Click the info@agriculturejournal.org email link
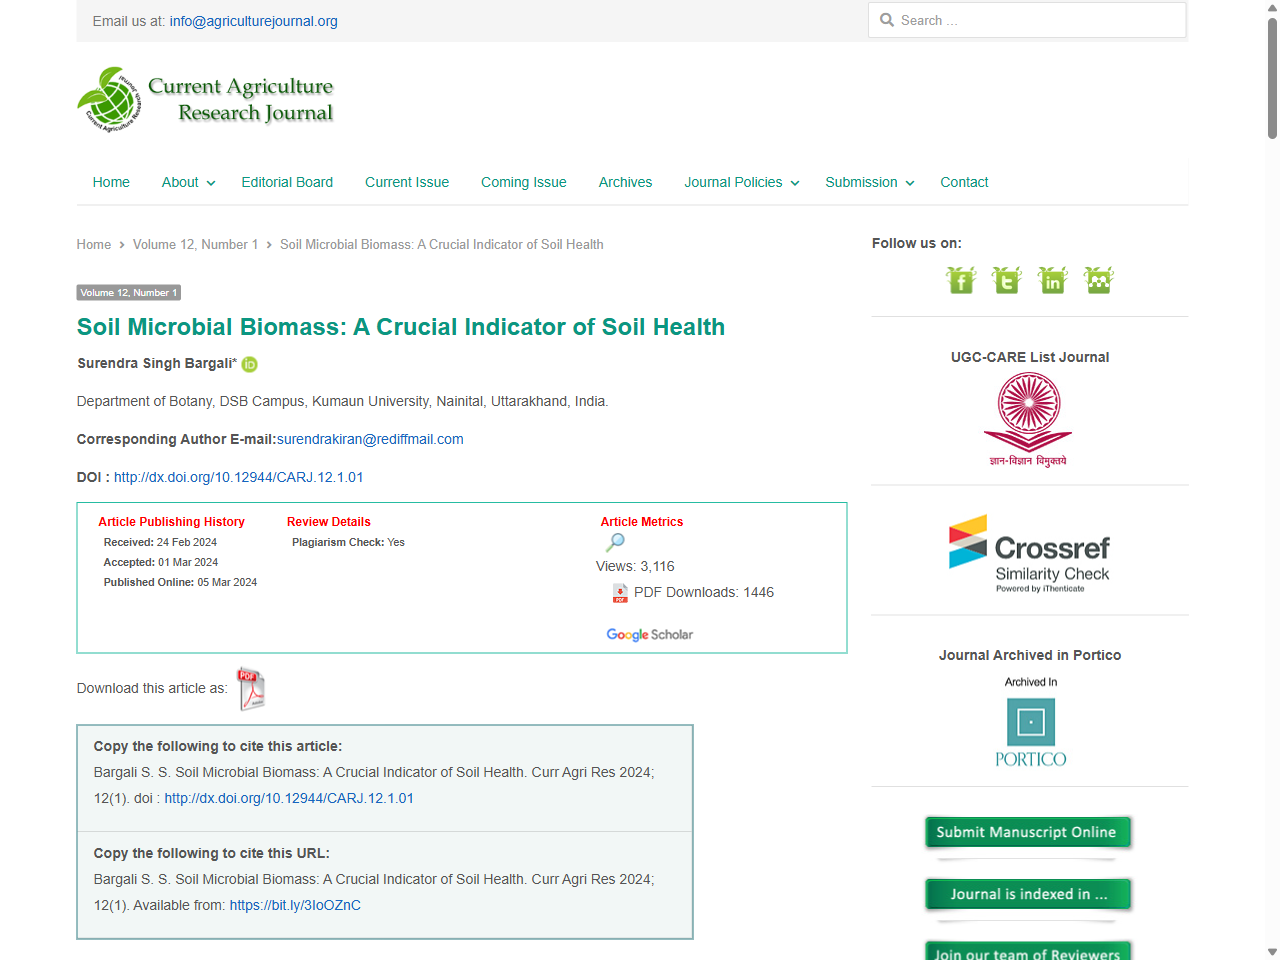The image size is (1280, 960). coord(253,20)
